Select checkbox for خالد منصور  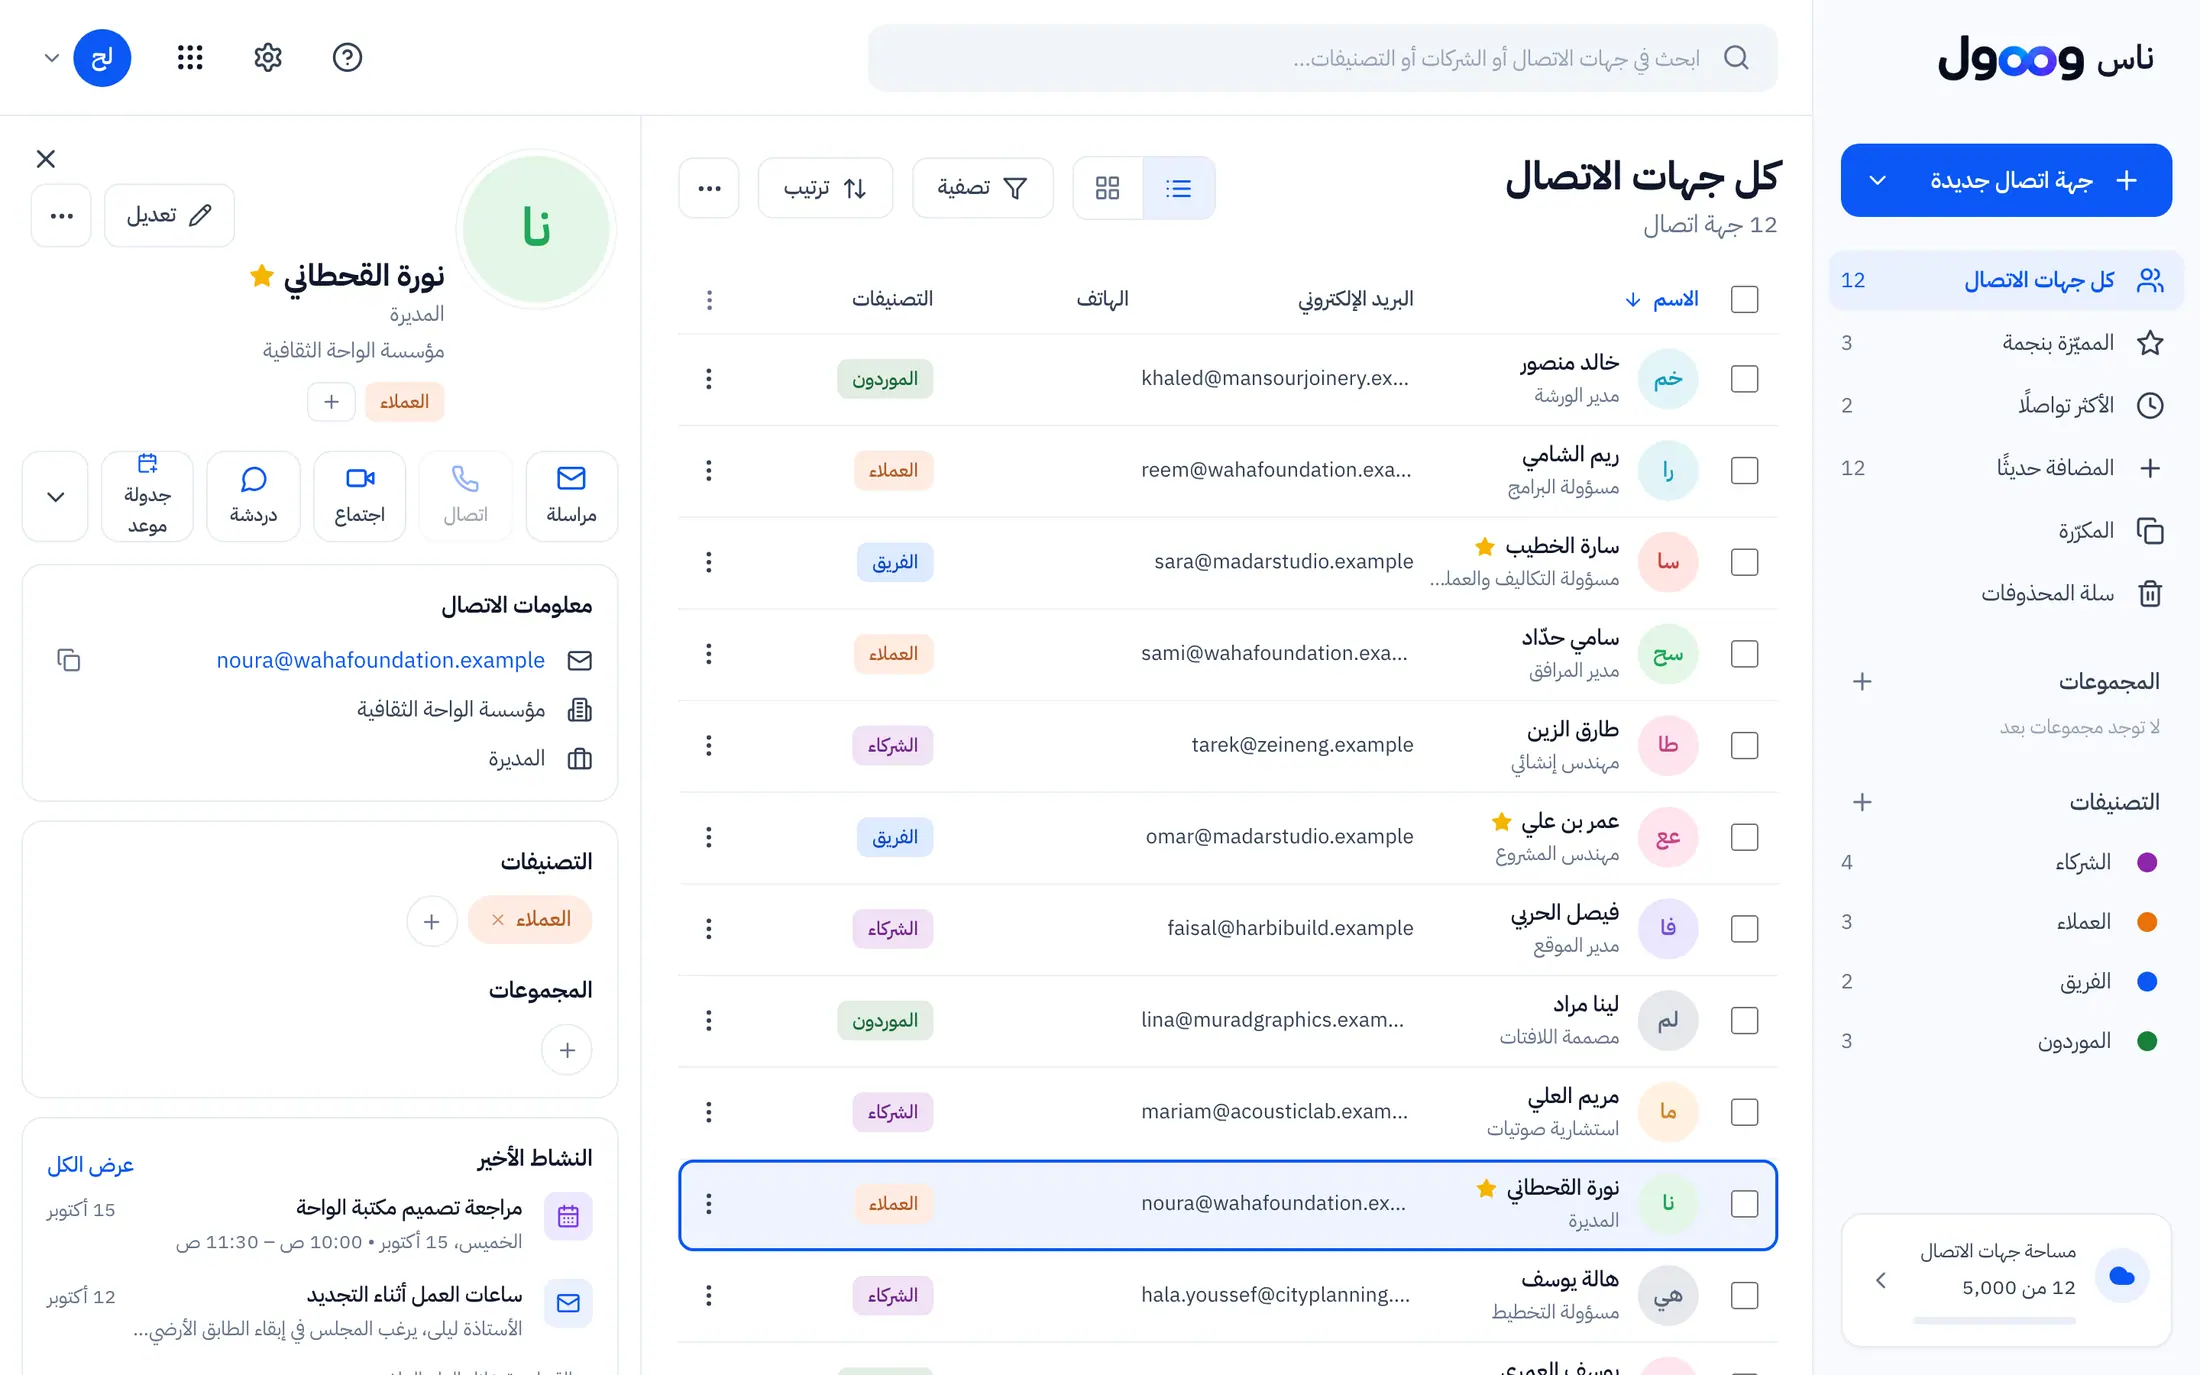(x=1744, y=379)
